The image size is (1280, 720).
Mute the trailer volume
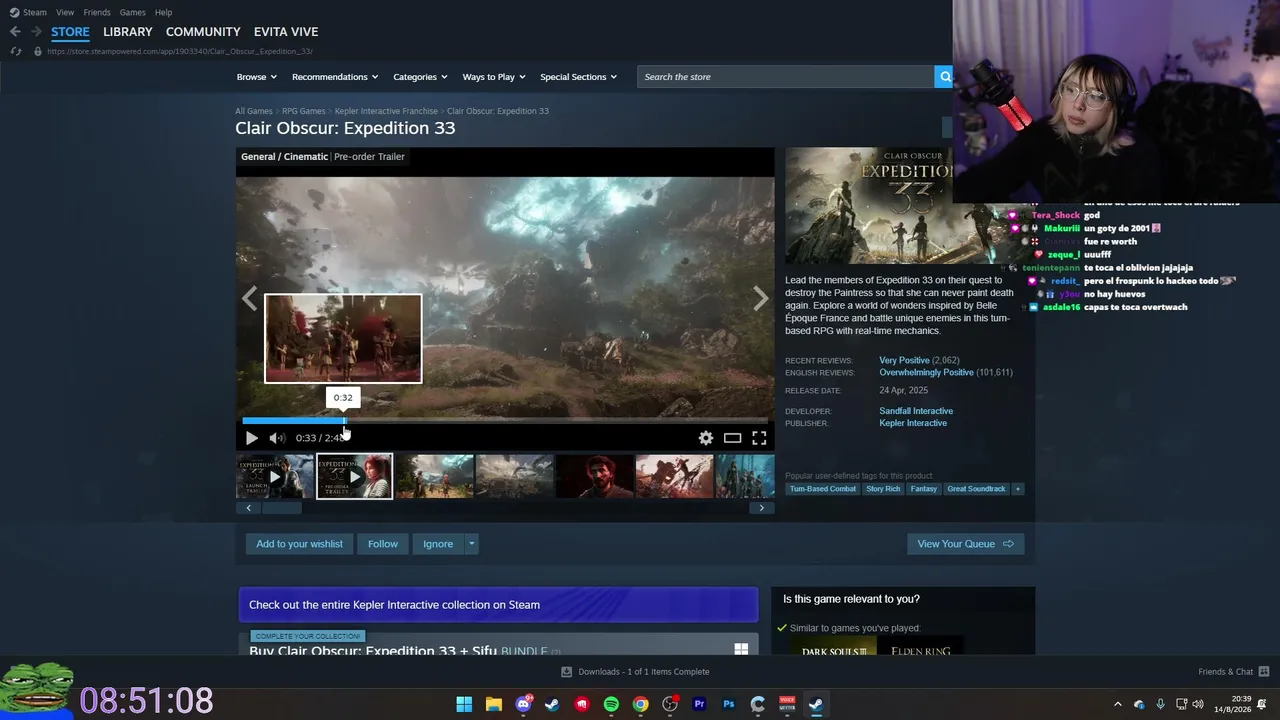click(x=277, y=438)
